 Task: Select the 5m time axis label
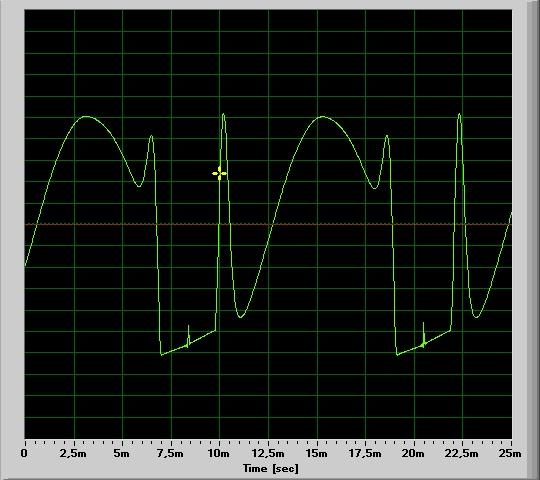(x=122, y=453)
